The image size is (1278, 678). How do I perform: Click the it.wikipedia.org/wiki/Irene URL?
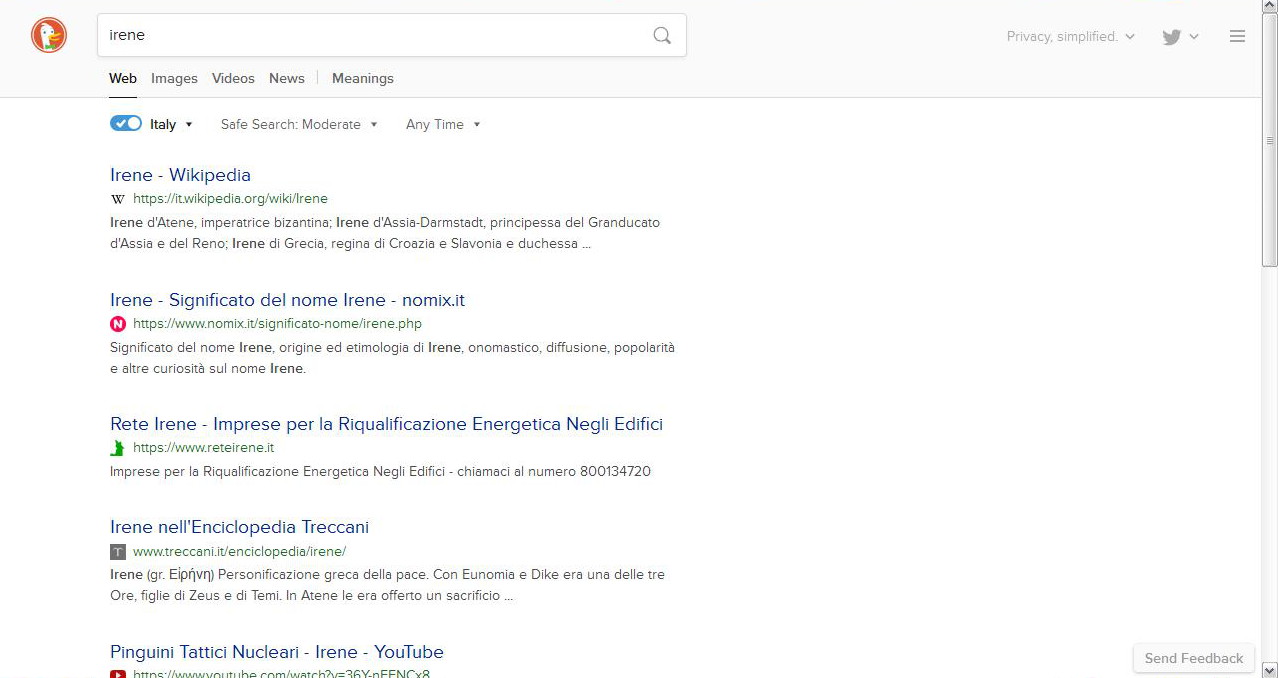(x=230, y=199)
